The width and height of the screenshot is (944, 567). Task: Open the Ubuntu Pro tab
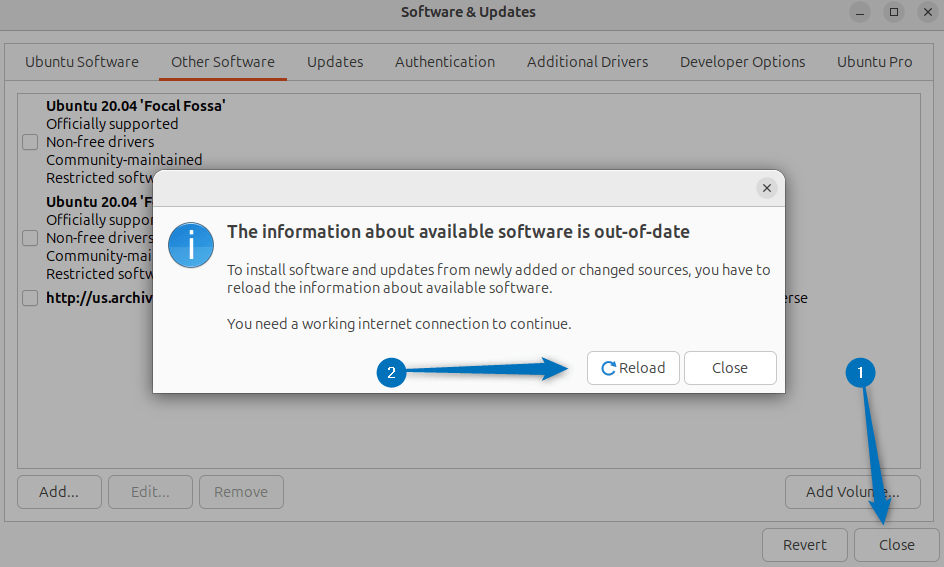874,62
